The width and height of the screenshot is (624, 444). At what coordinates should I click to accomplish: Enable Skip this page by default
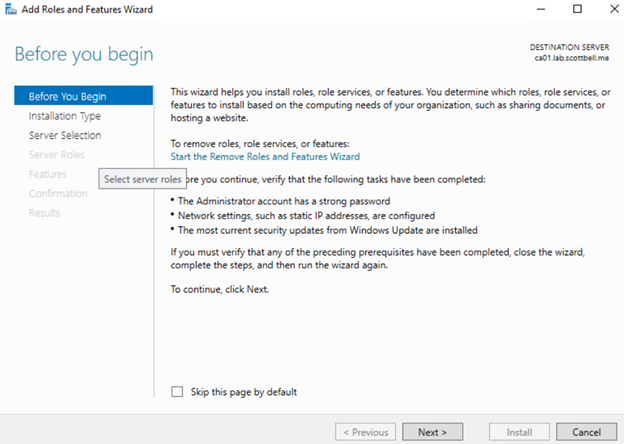178,392
